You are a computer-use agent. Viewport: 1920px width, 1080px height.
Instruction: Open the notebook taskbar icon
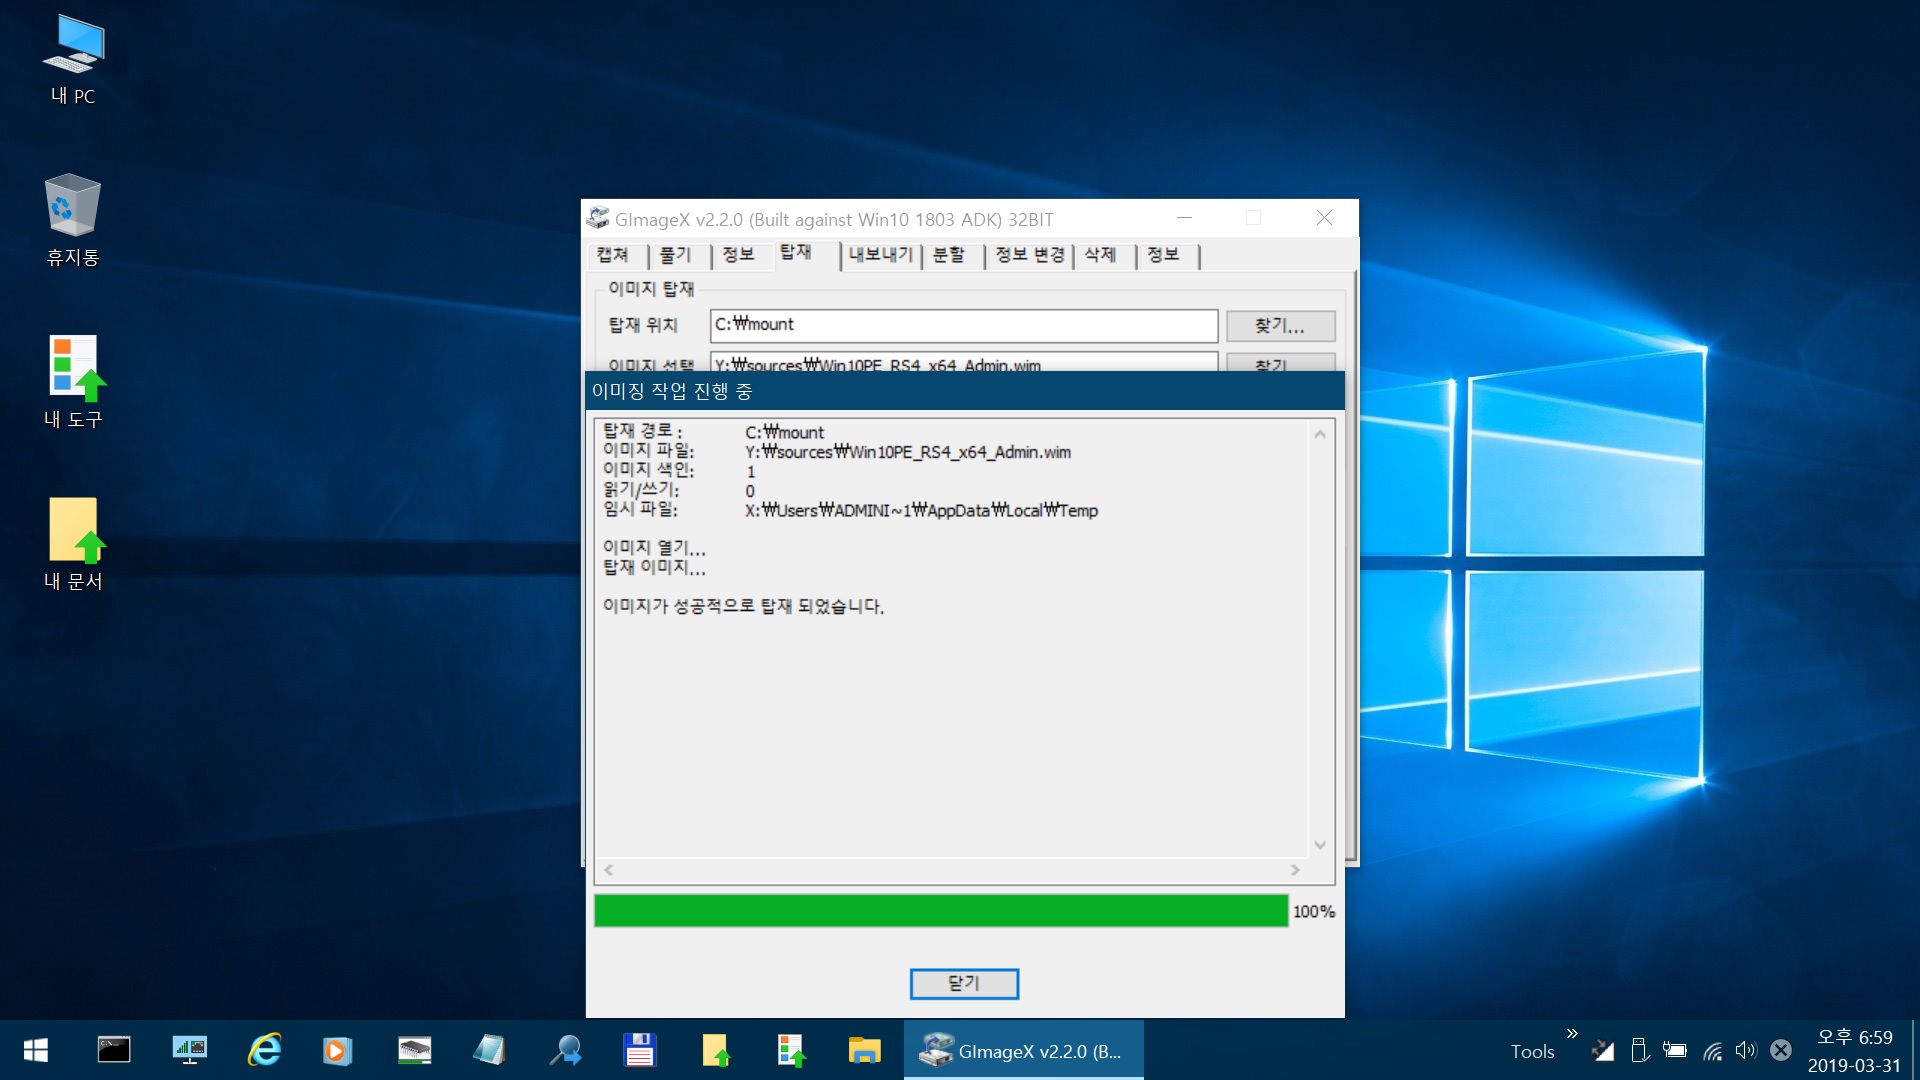pos(489,1050)
